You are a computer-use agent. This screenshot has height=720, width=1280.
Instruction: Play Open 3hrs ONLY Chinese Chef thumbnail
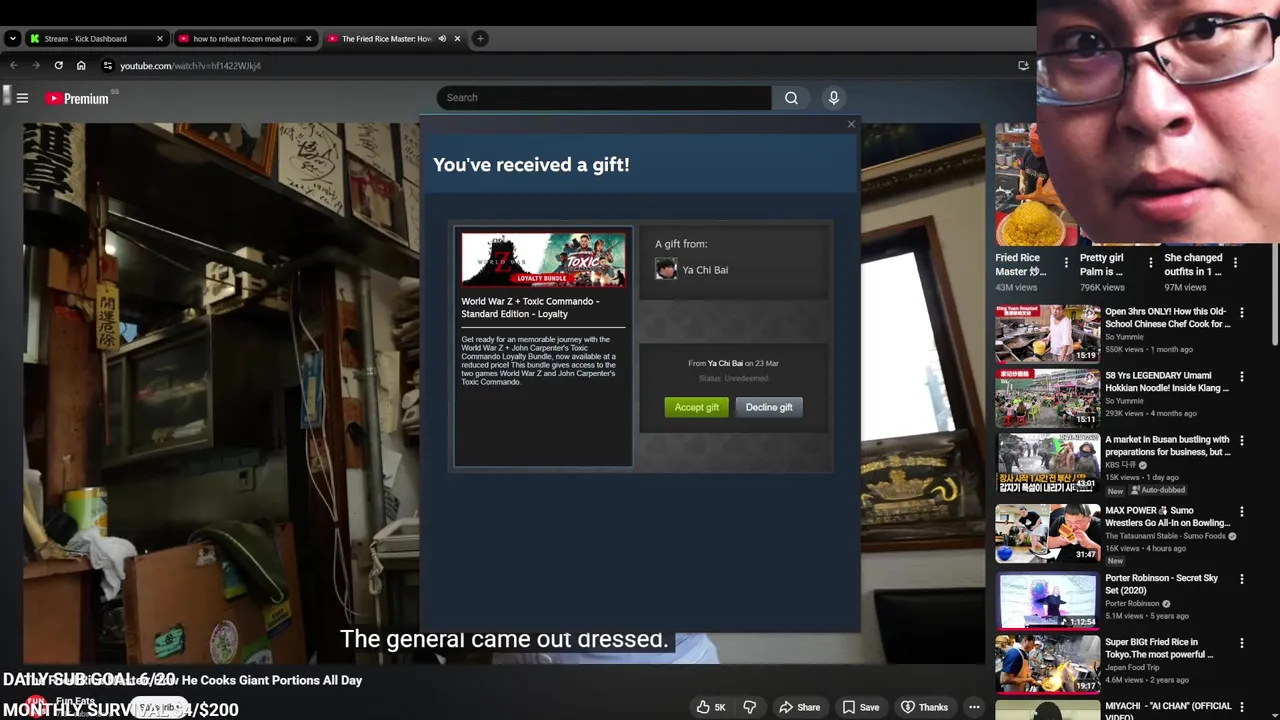1047,333
